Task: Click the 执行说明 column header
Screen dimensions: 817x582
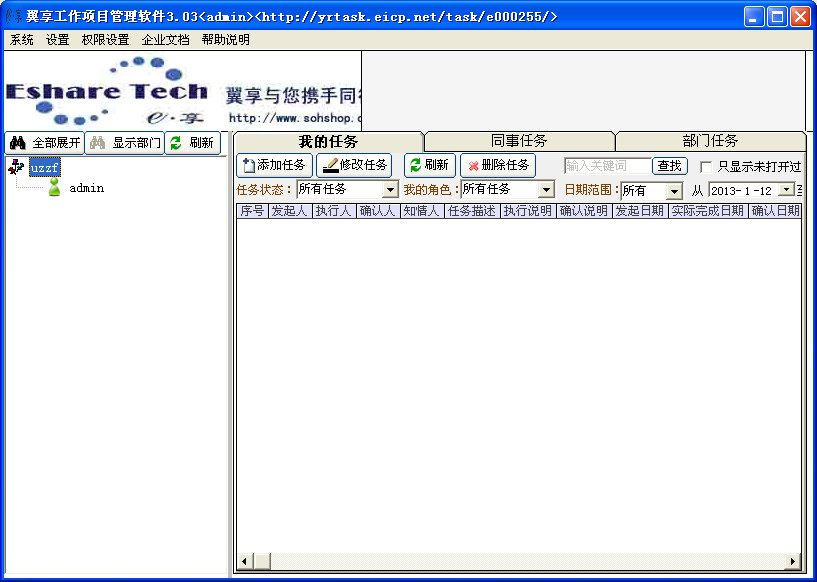Action: (528, 211)
